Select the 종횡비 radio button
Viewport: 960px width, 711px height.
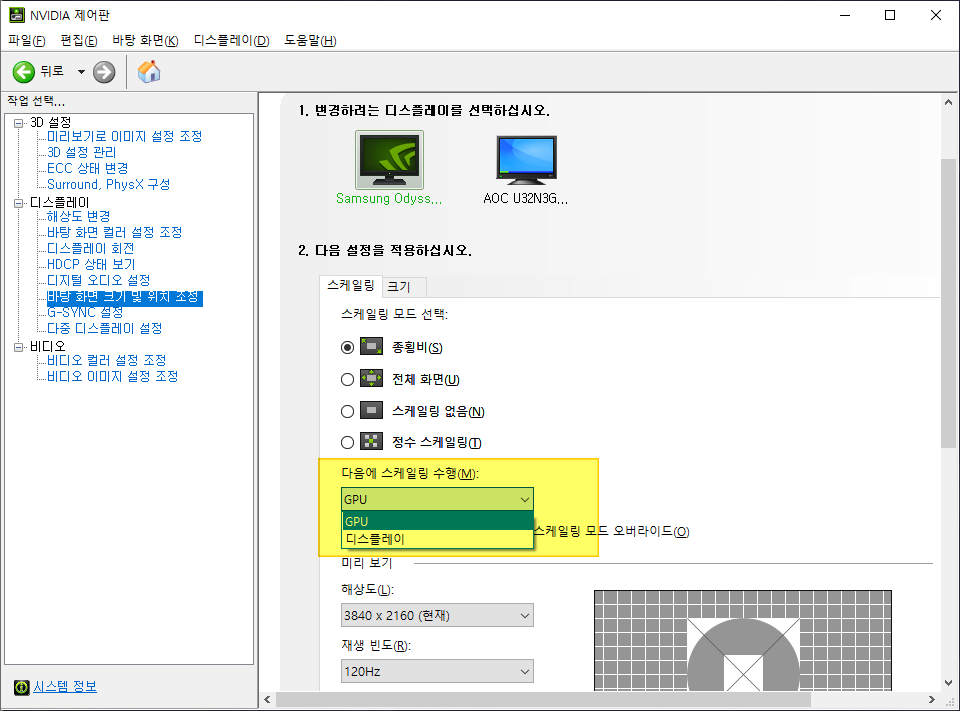coord(347,347)
